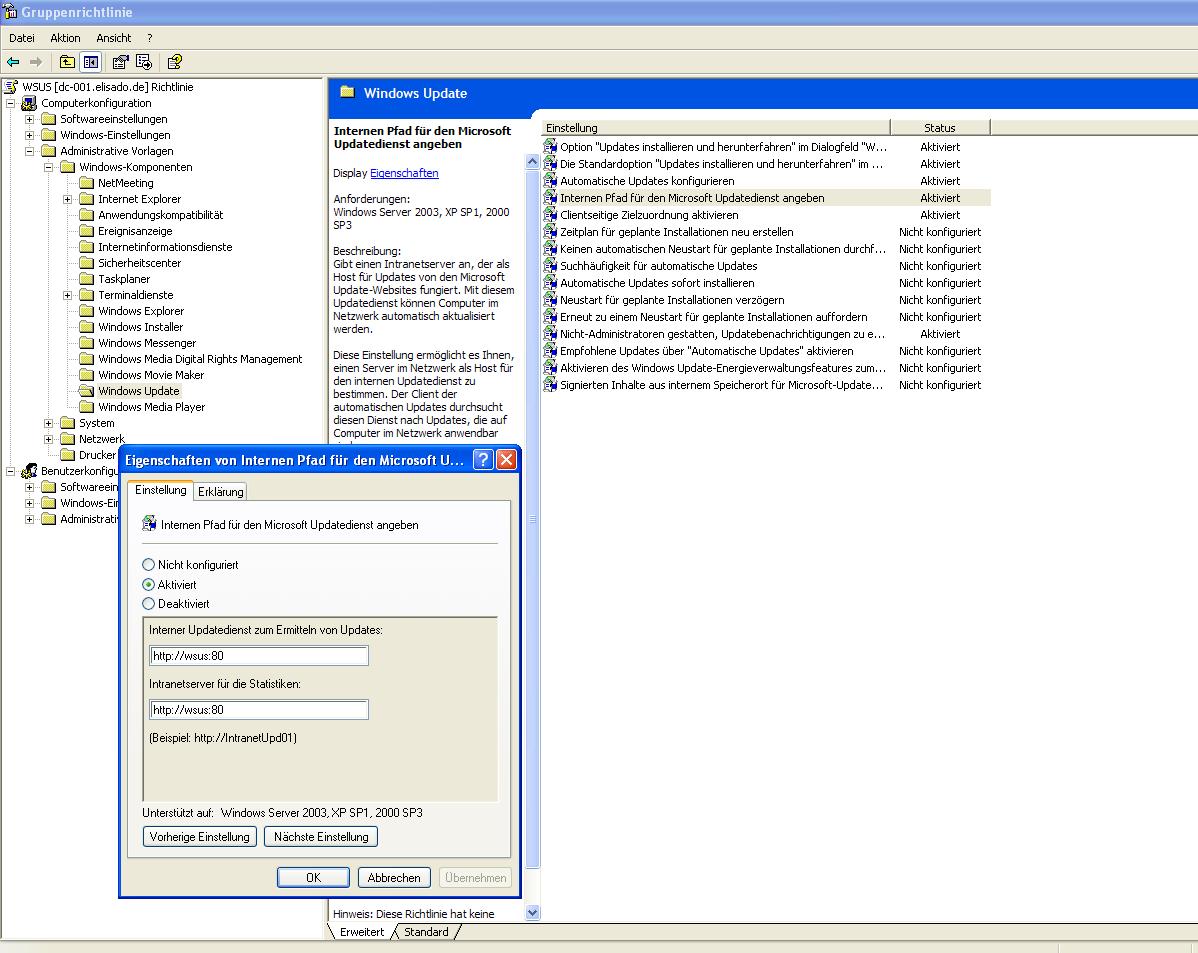Expand Windows-Einstellungen under Computerkonfiguration
Viewport: 1198px width, 953px height.
click(30, 135)
